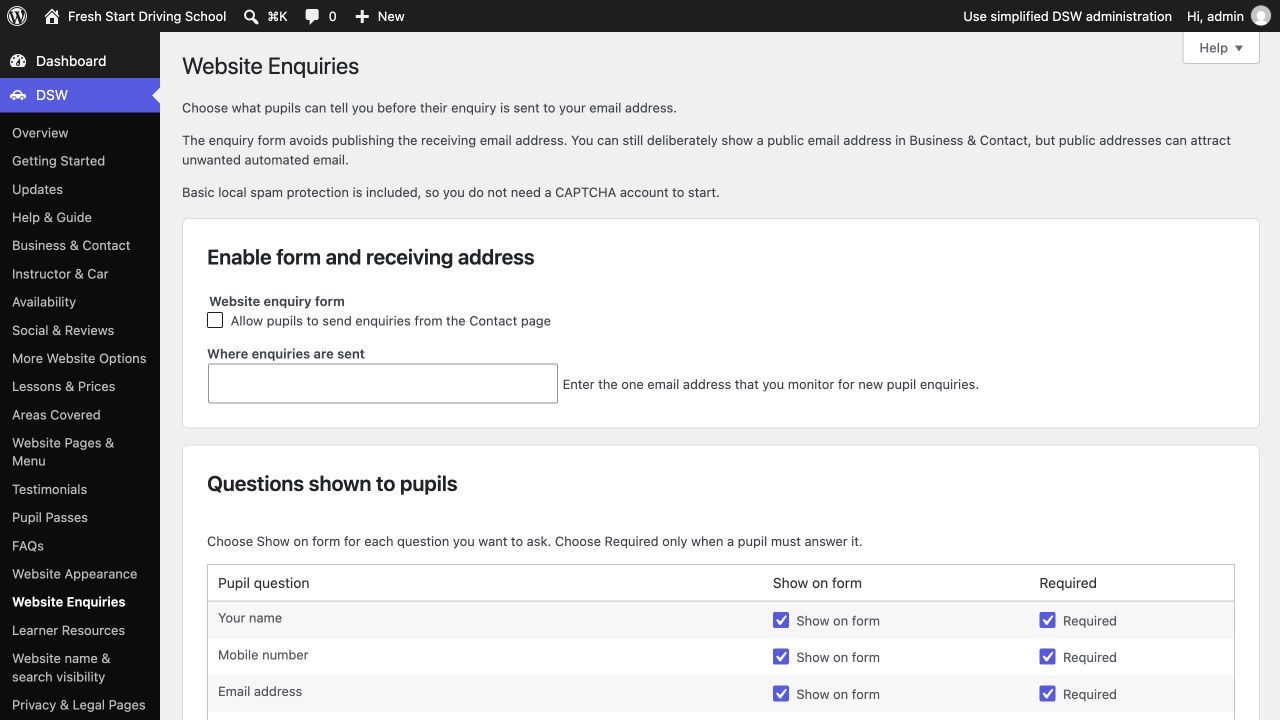Click the Required column header
This screenshot has width=1280, height=720.
(x=1068, y=583)
